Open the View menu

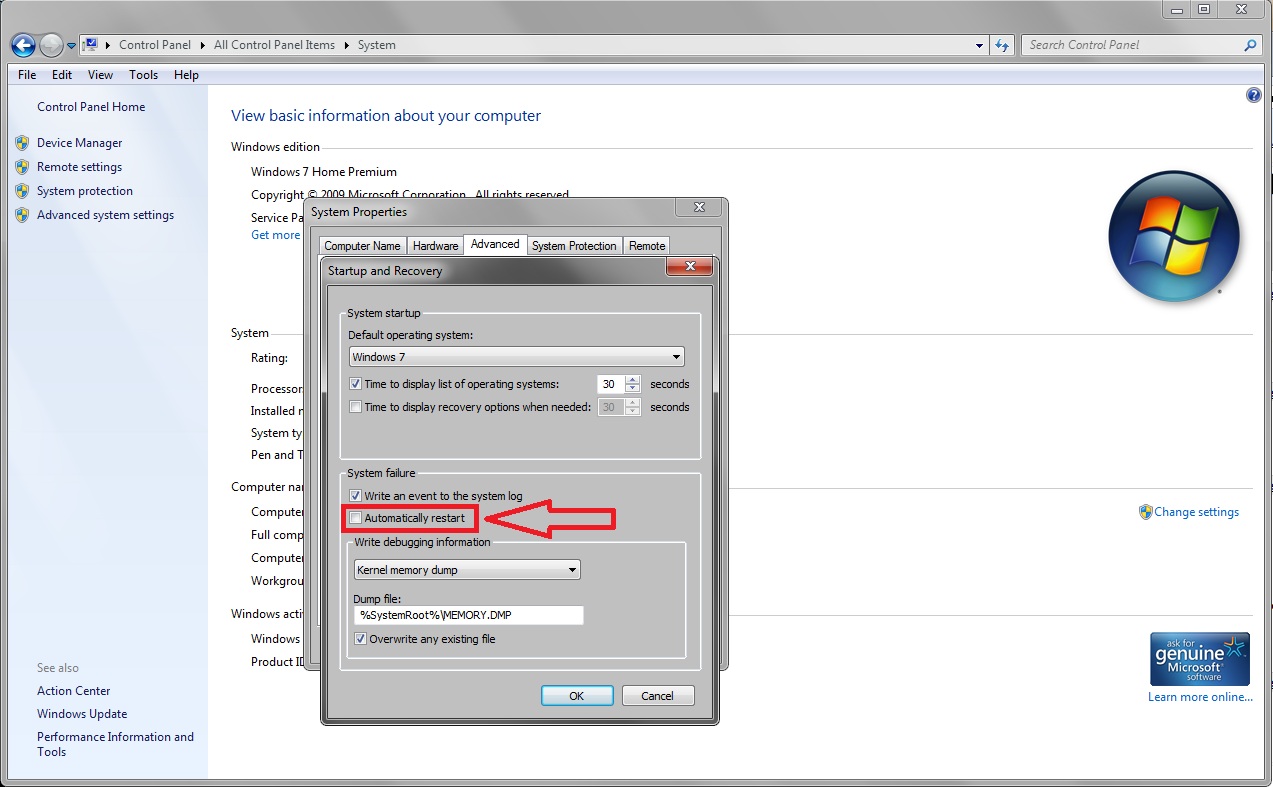point(100,75)
